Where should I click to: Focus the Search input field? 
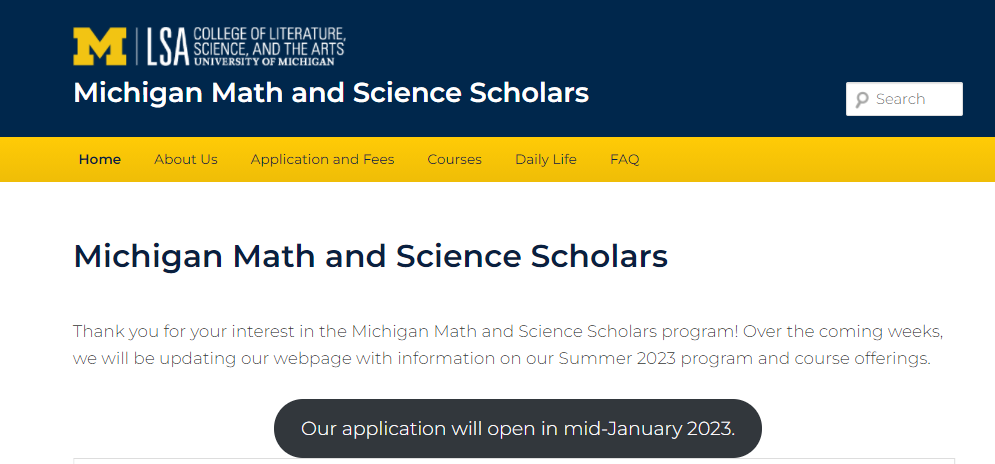coord(904,99)
